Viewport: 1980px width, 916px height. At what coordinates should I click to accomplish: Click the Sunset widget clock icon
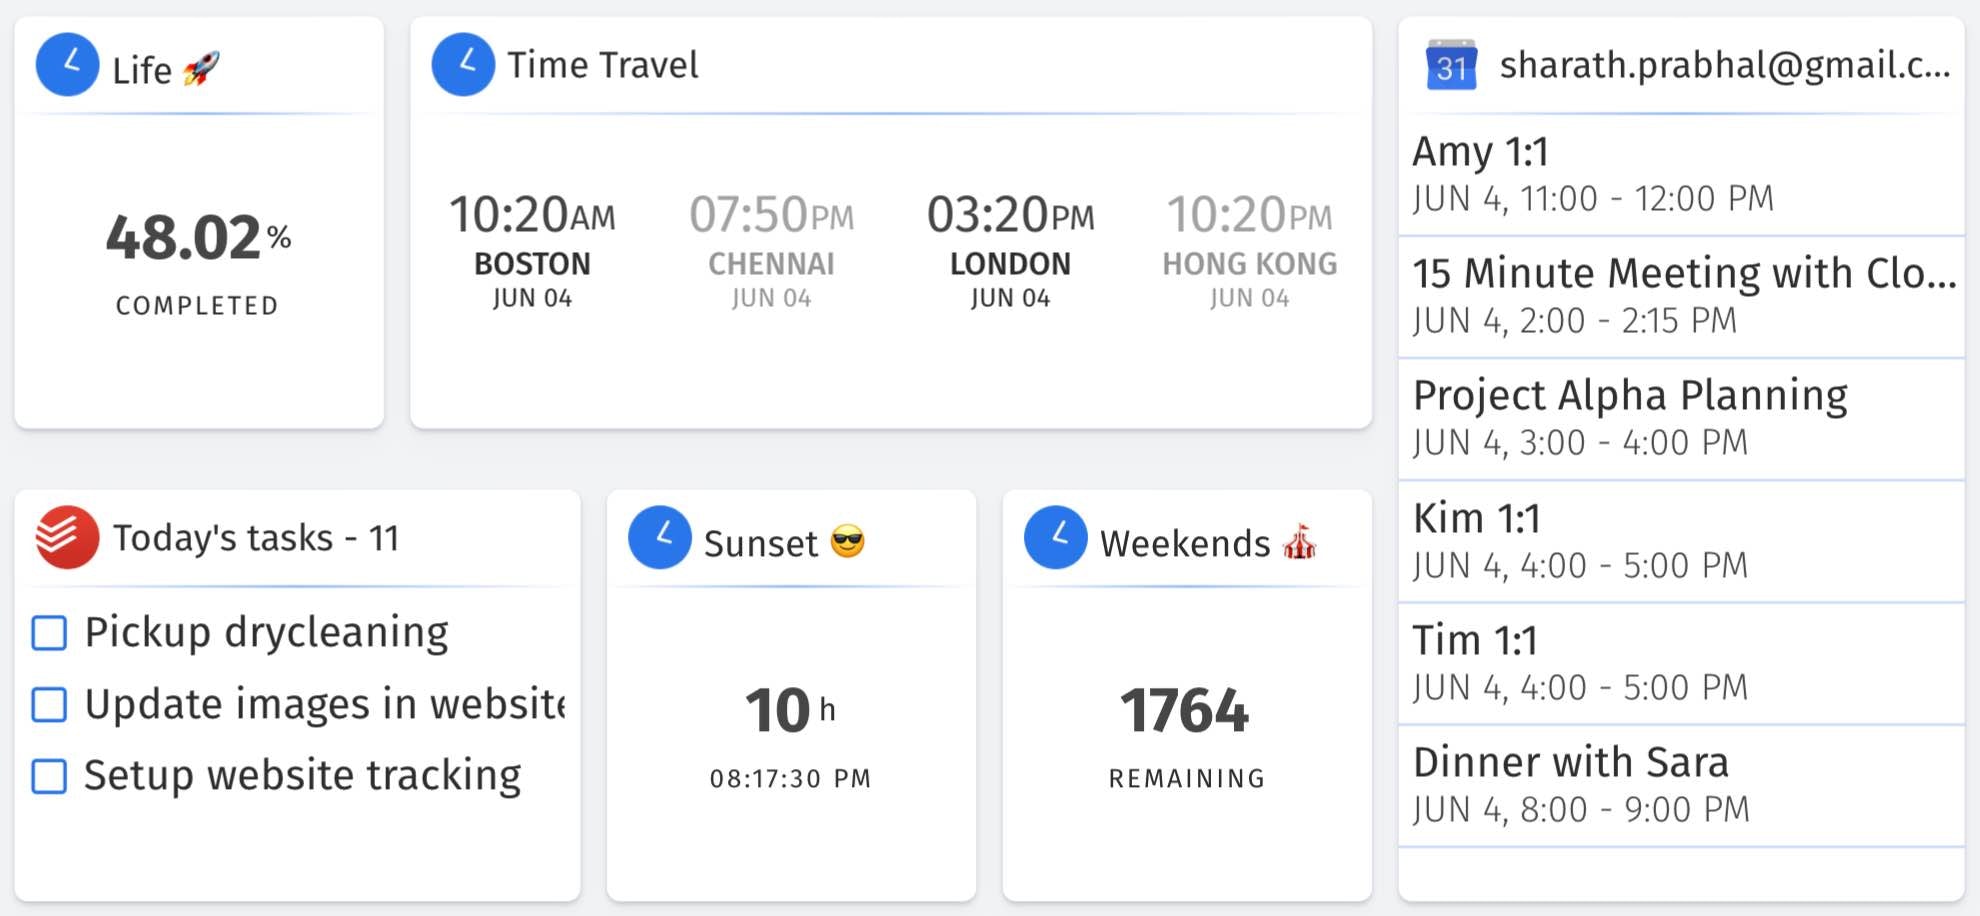pos(659,538)
